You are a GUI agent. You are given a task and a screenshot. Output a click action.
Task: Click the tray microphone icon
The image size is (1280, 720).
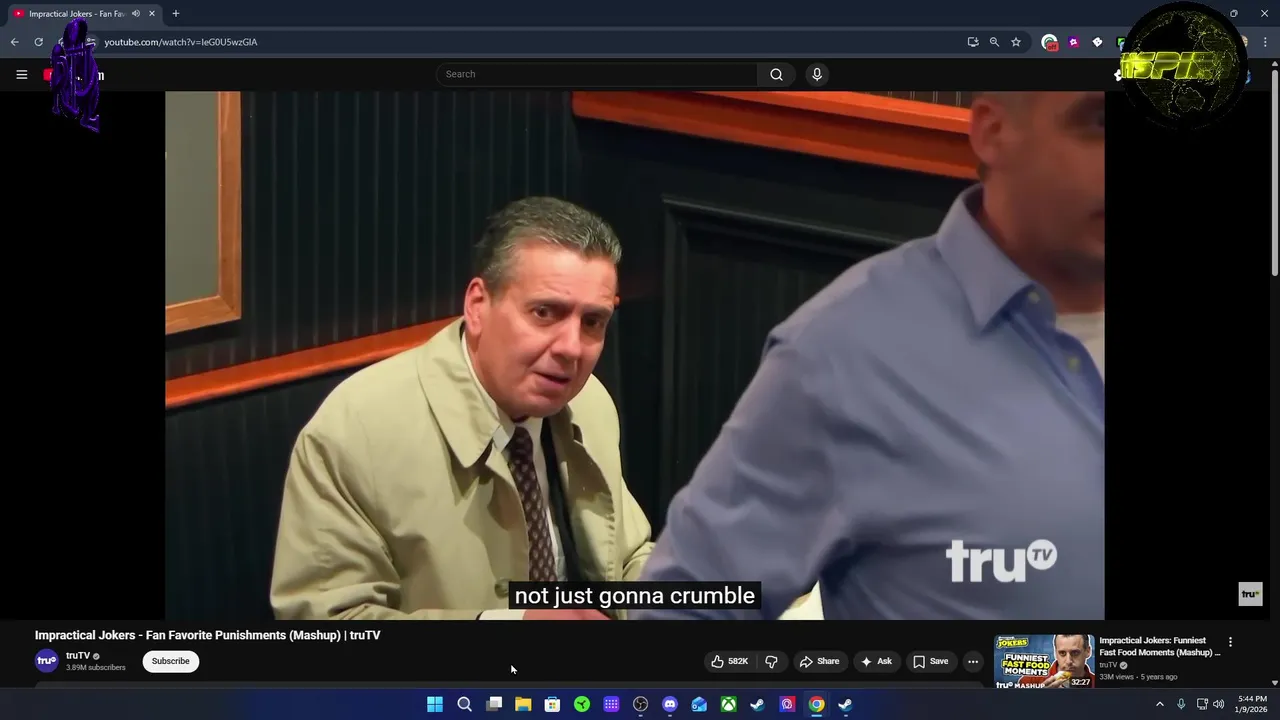pyautogui.click(x=1181, y=704)
